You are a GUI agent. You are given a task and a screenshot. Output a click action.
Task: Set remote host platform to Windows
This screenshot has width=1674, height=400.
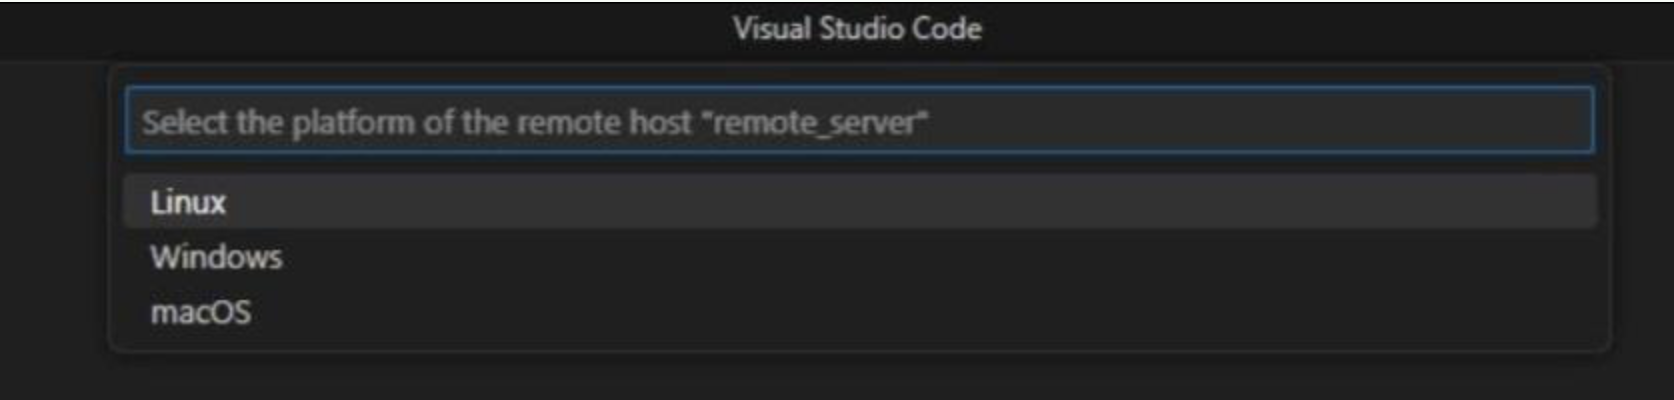coord(216,258)
